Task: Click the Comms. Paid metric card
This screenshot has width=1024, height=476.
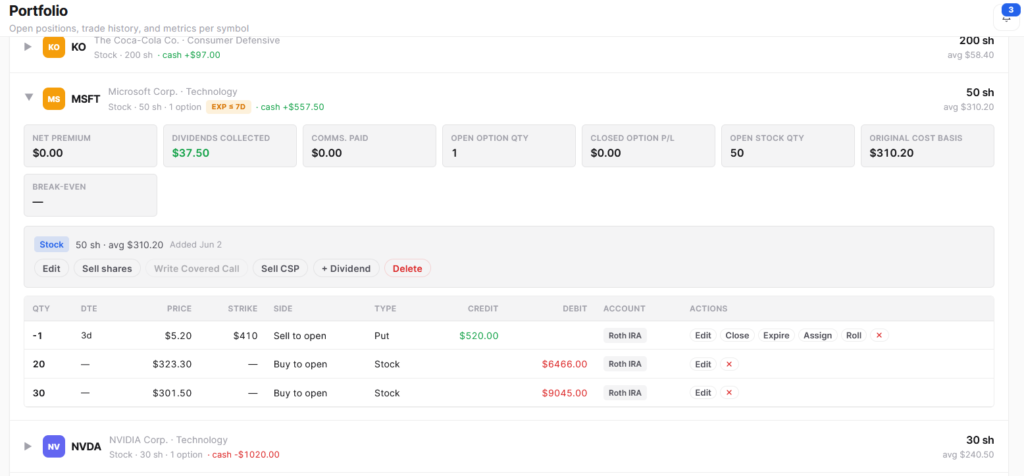Action: (370, 146)
